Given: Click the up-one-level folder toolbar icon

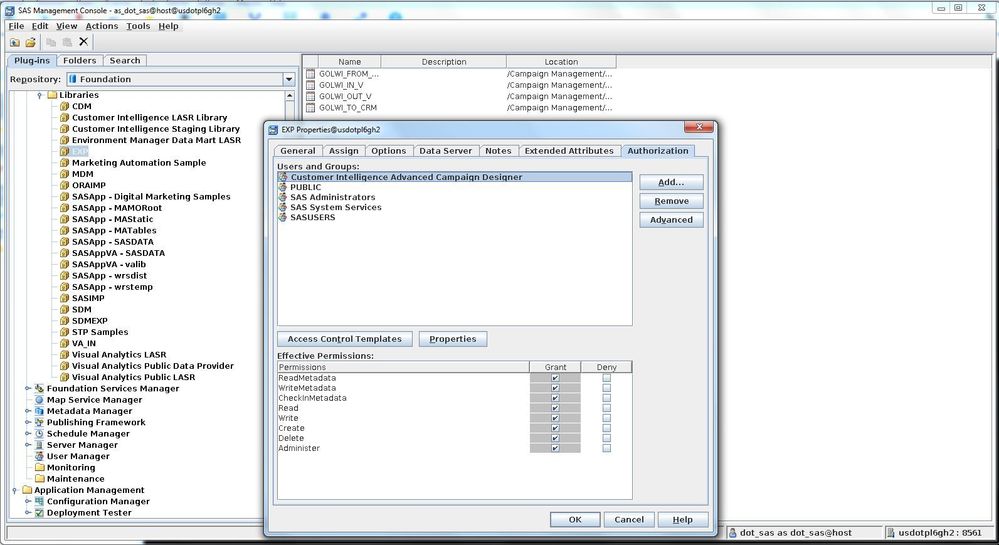Looking at the screenshot, I should point(15,43).
